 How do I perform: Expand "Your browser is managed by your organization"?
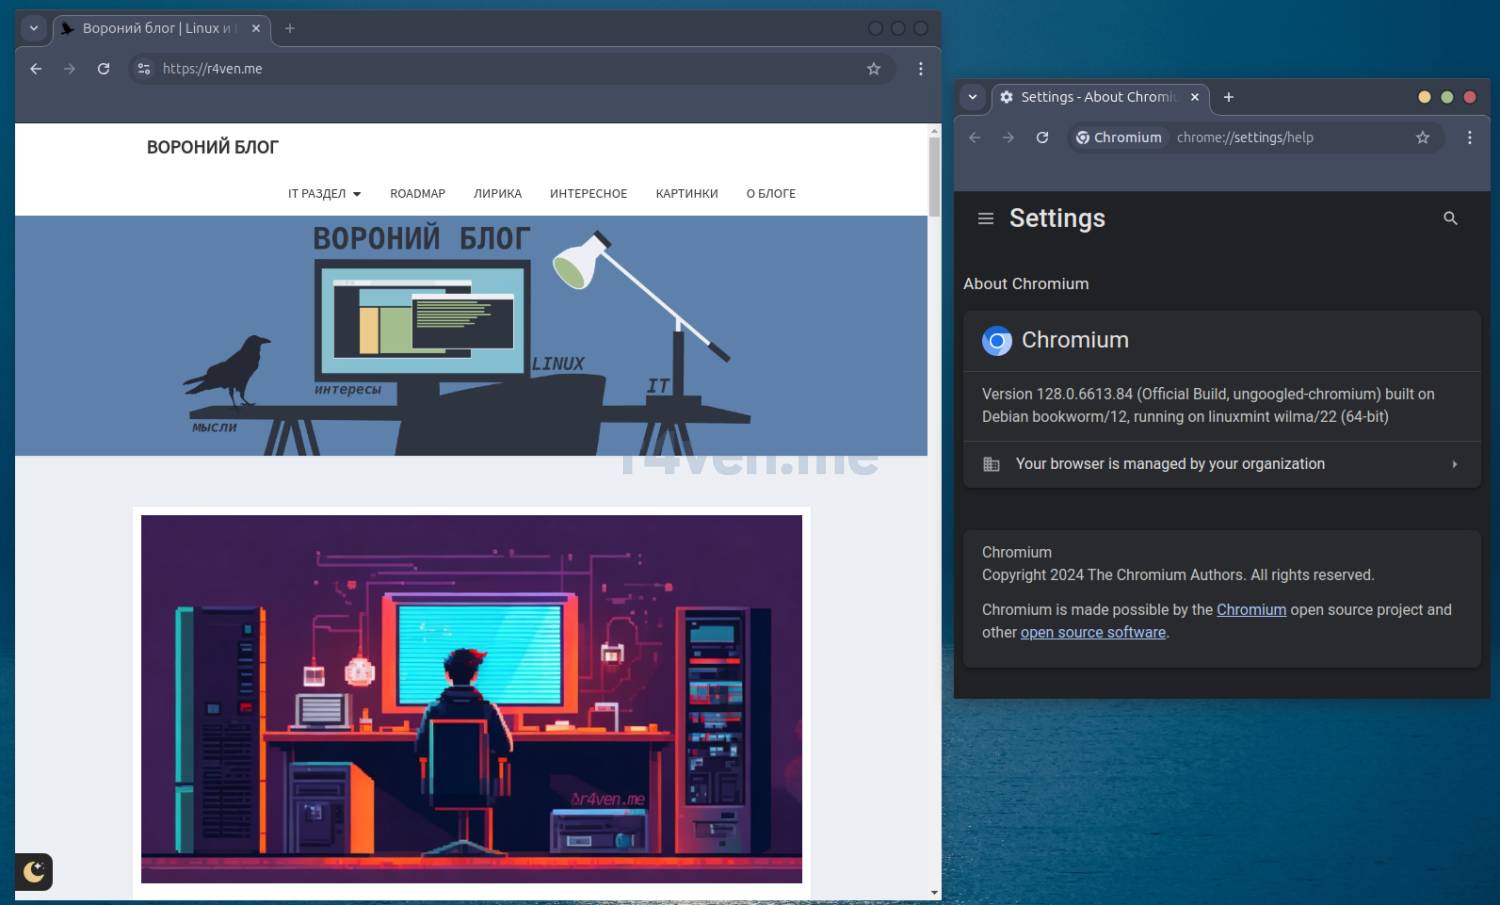click(1221, 464)
